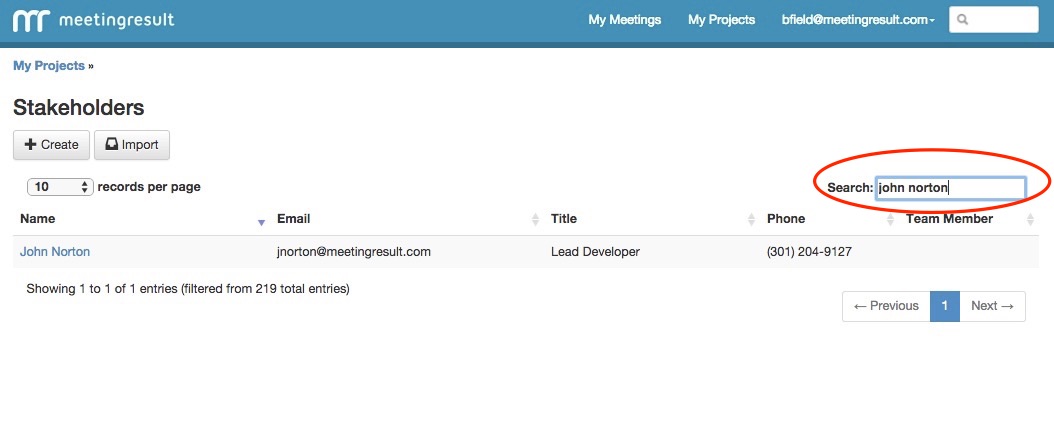
Task: Click the My Projects breadcrumb link
Action: (x=48, y=66)
